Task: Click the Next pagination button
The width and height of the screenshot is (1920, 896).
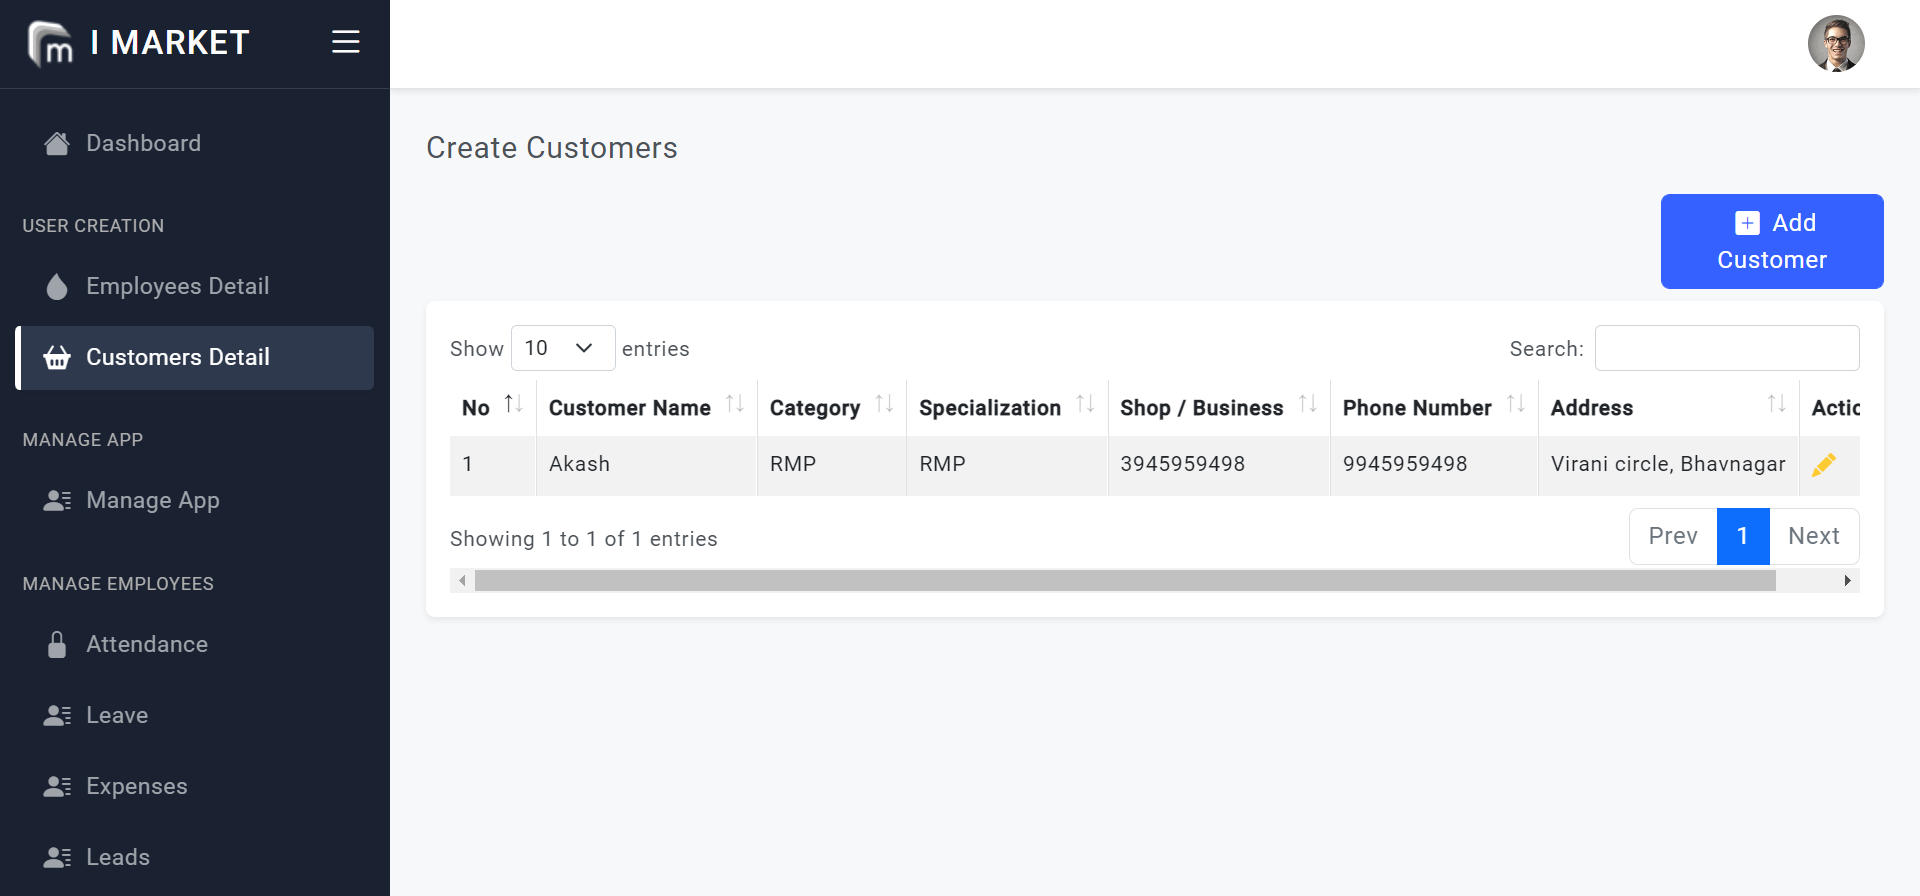Action: point(1813,537)
